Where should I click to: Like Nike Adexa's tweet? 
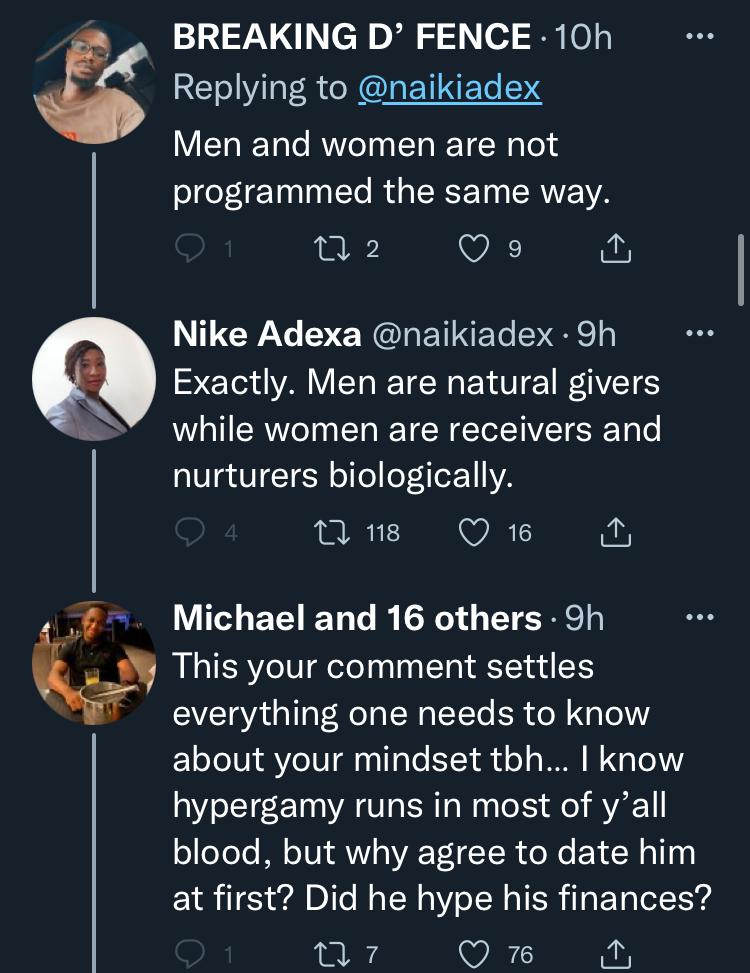click(x=474, y=533)
